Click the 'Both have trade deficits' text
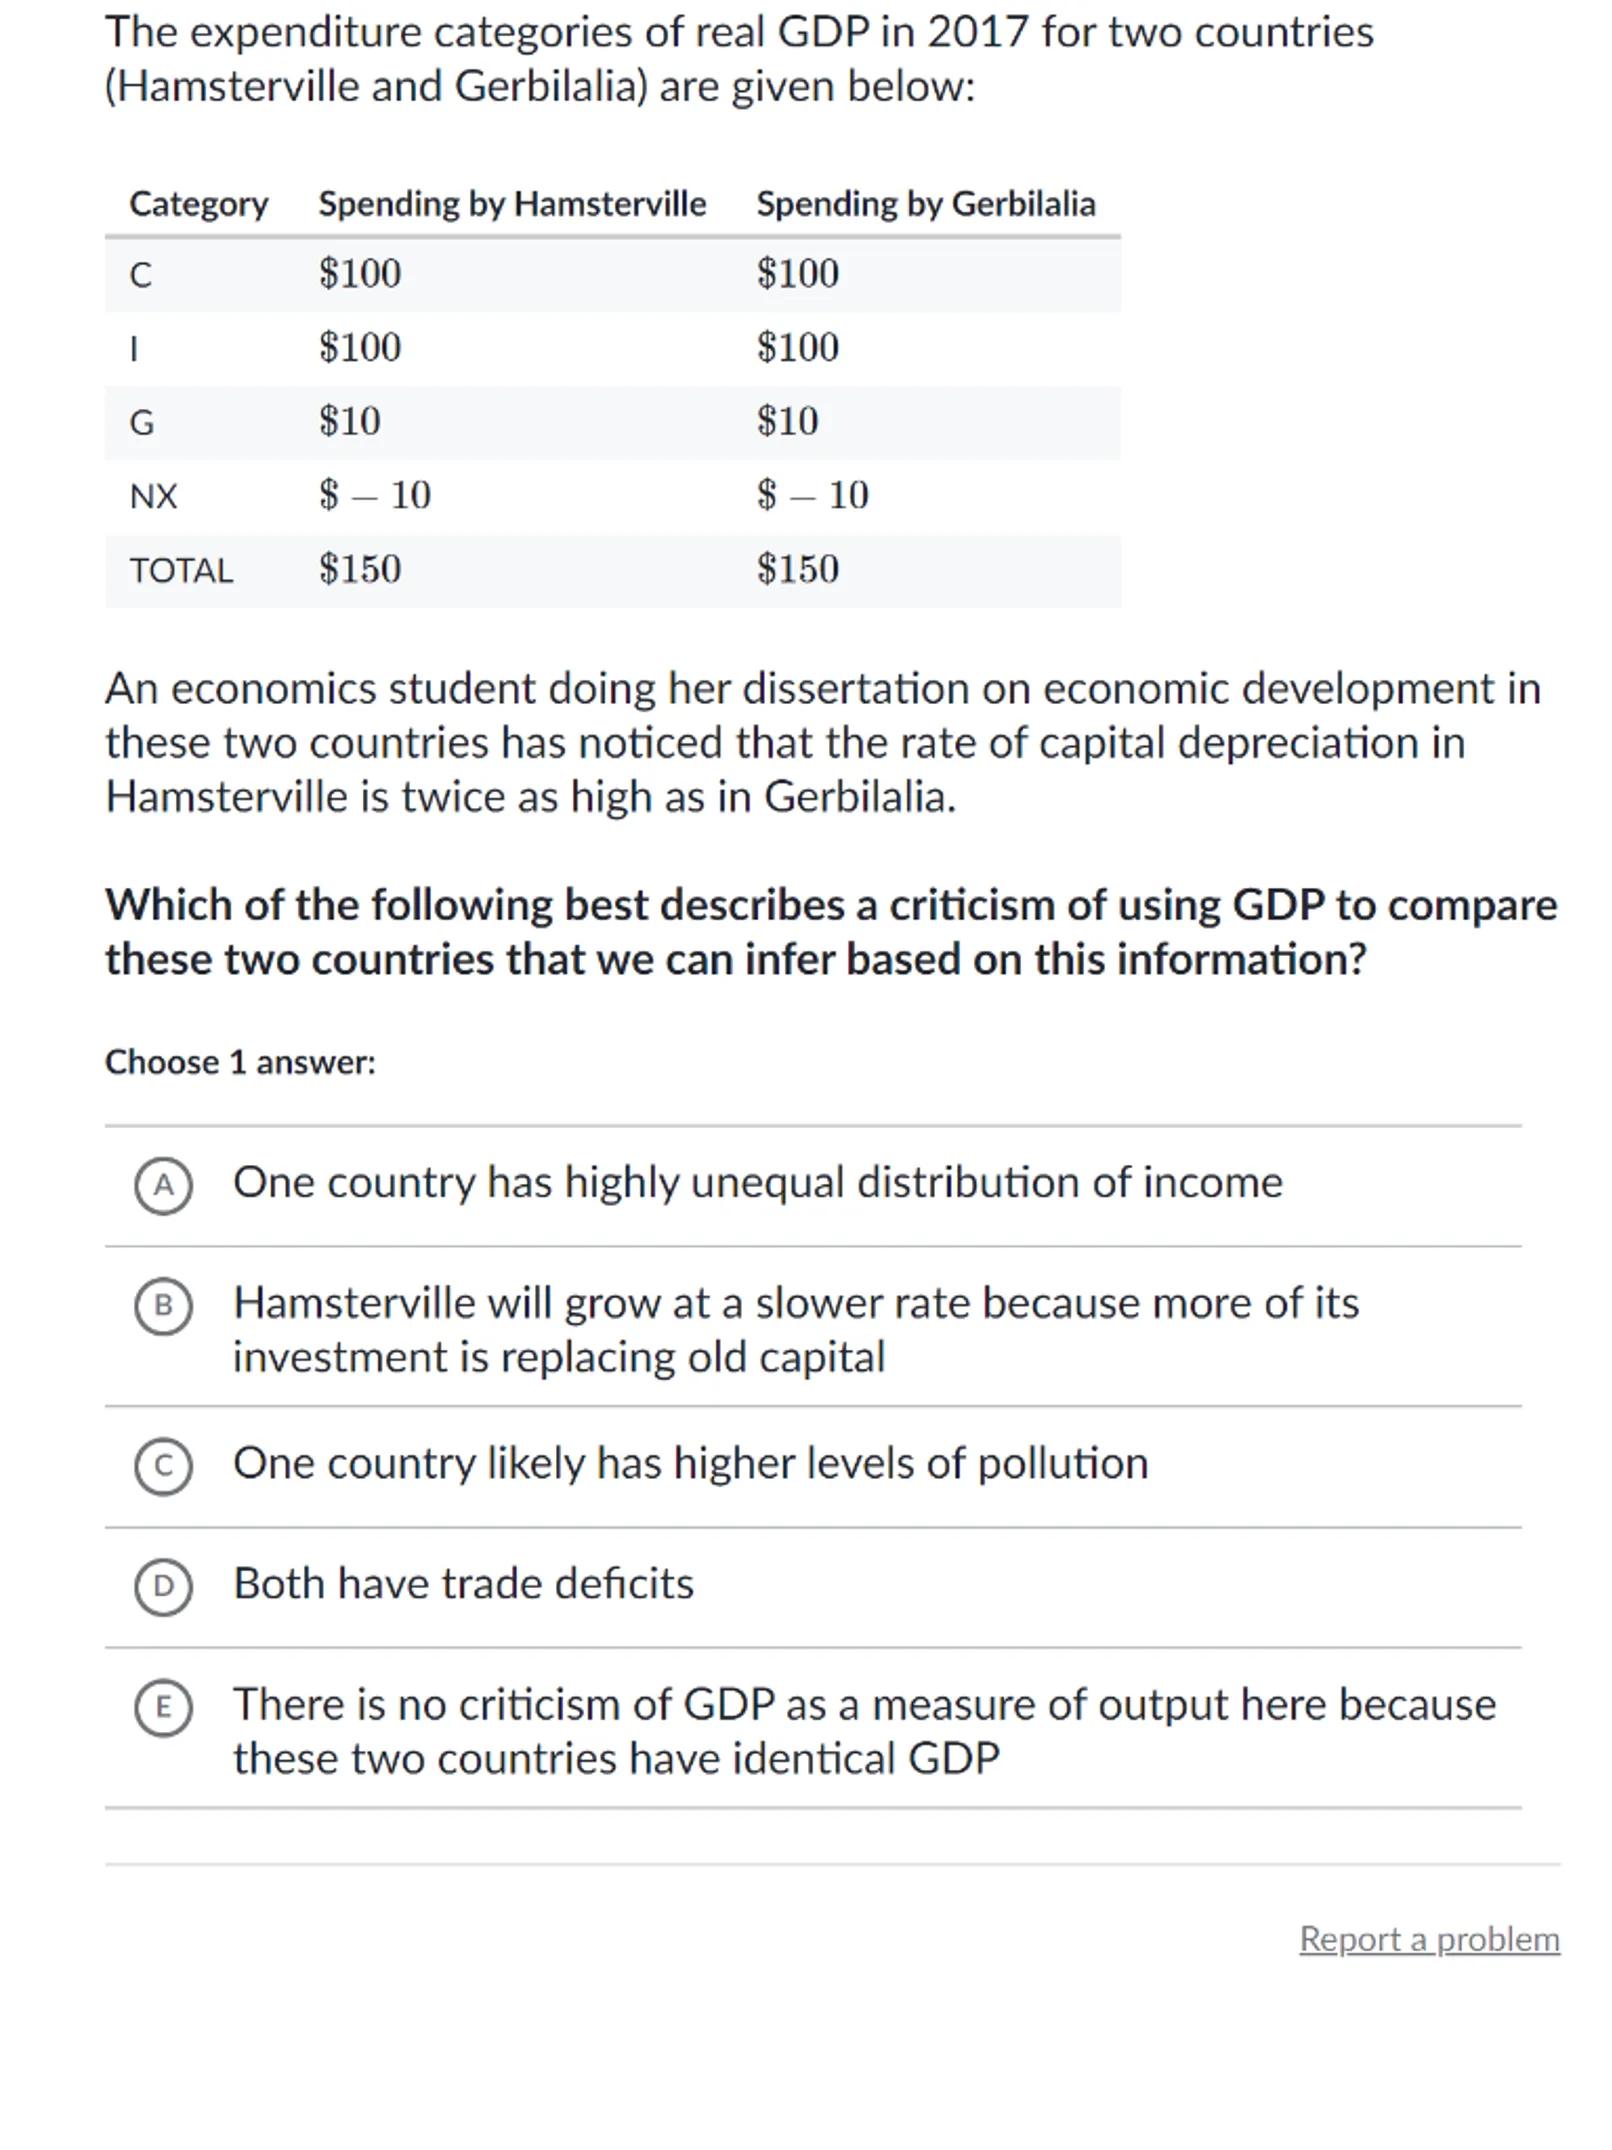The height and width of the screenshot is (2150, 1612). [463, 1584]
